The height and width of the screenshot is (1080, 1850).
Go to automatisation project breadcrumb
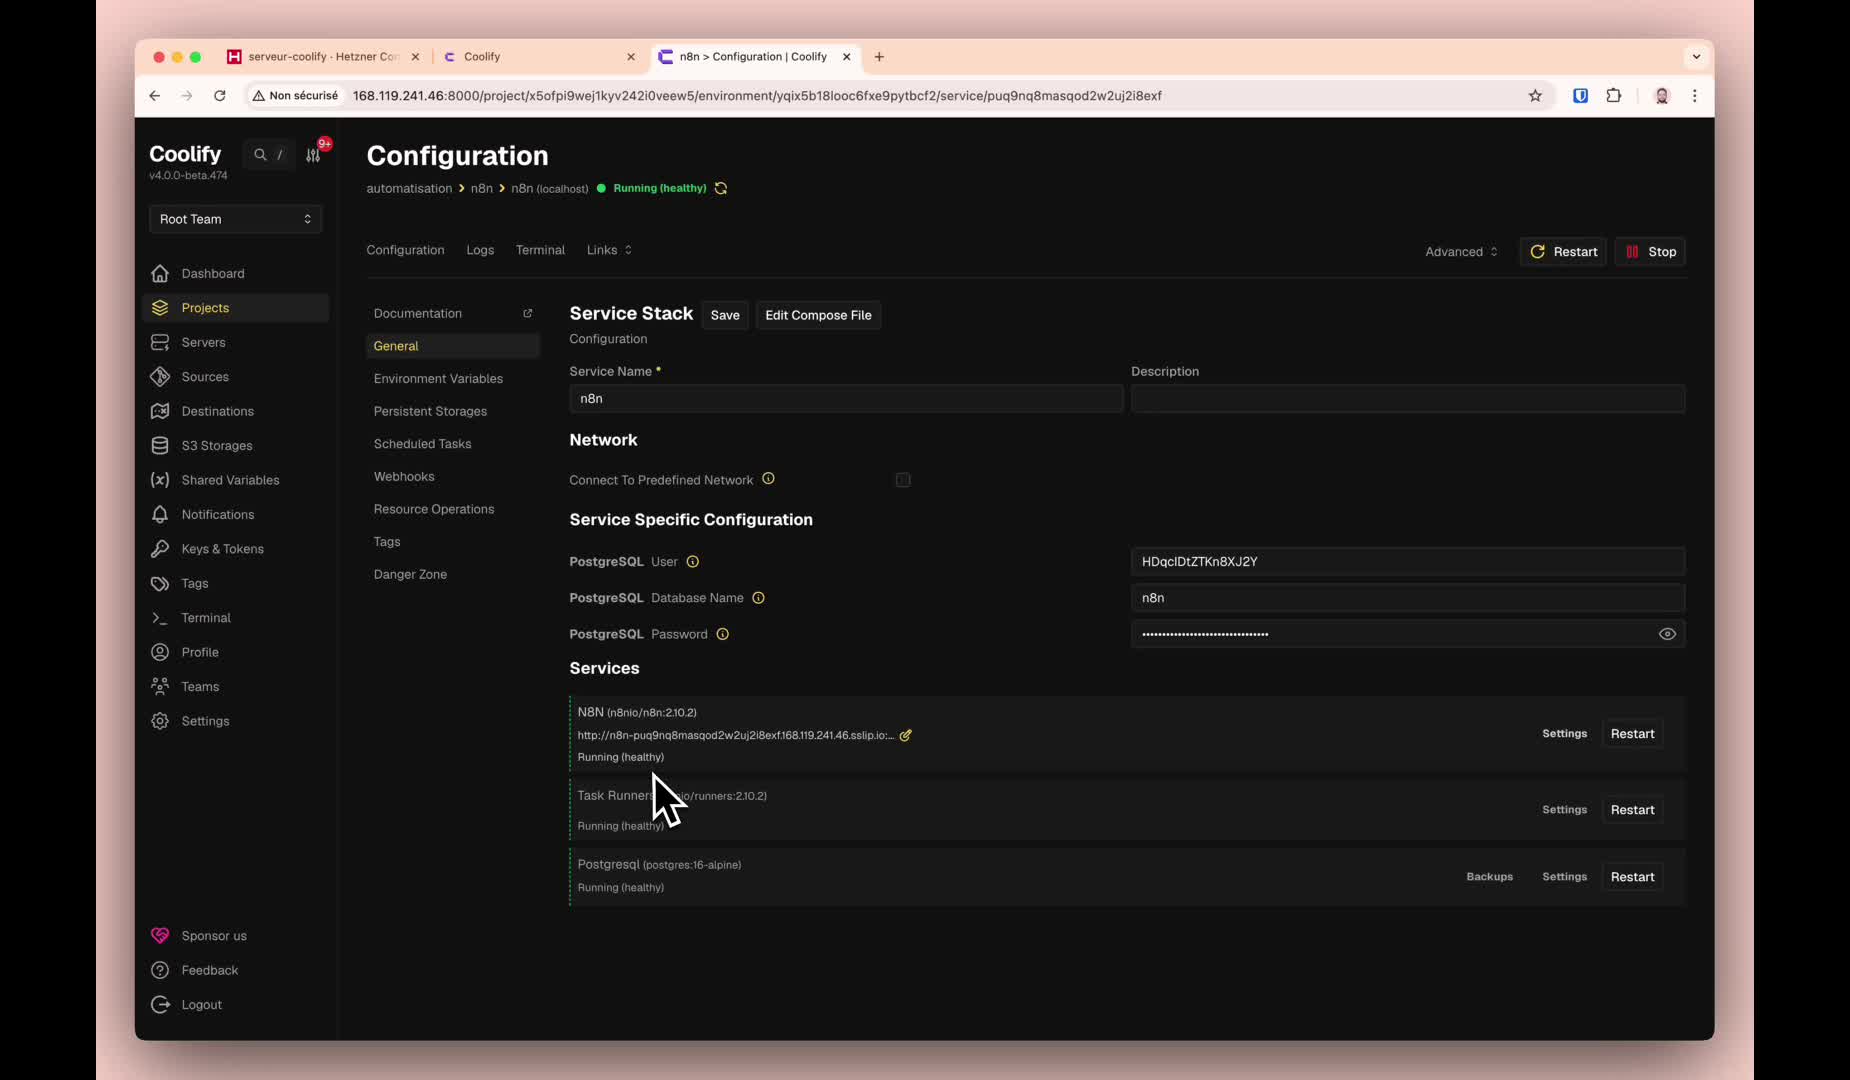pos(409,189)
